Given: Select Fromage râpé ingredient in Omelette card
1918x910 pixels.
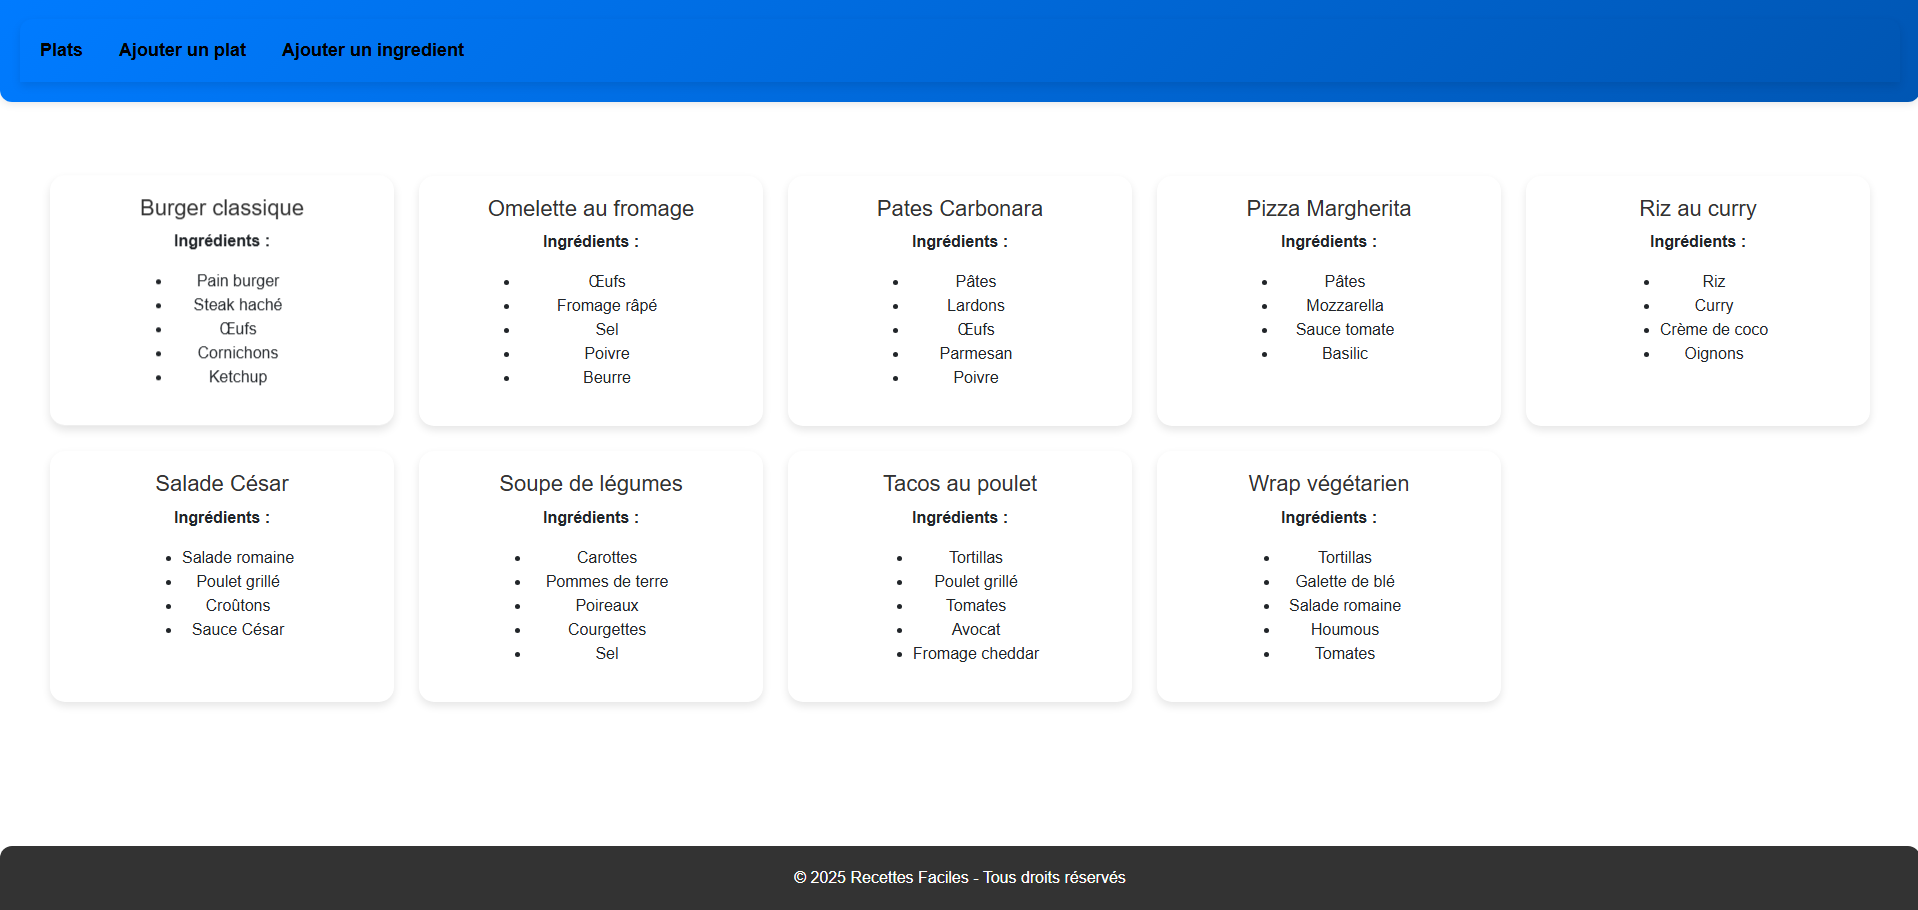Looking at the screenshot, I should coord(606,306).
